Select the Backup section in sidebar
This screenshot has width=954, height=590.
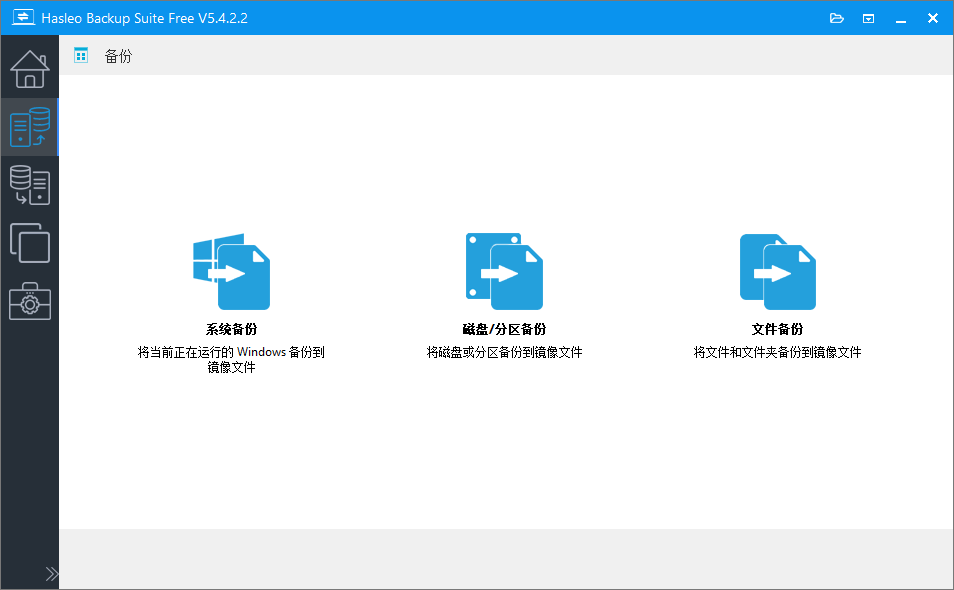click(x=29, y=127)
